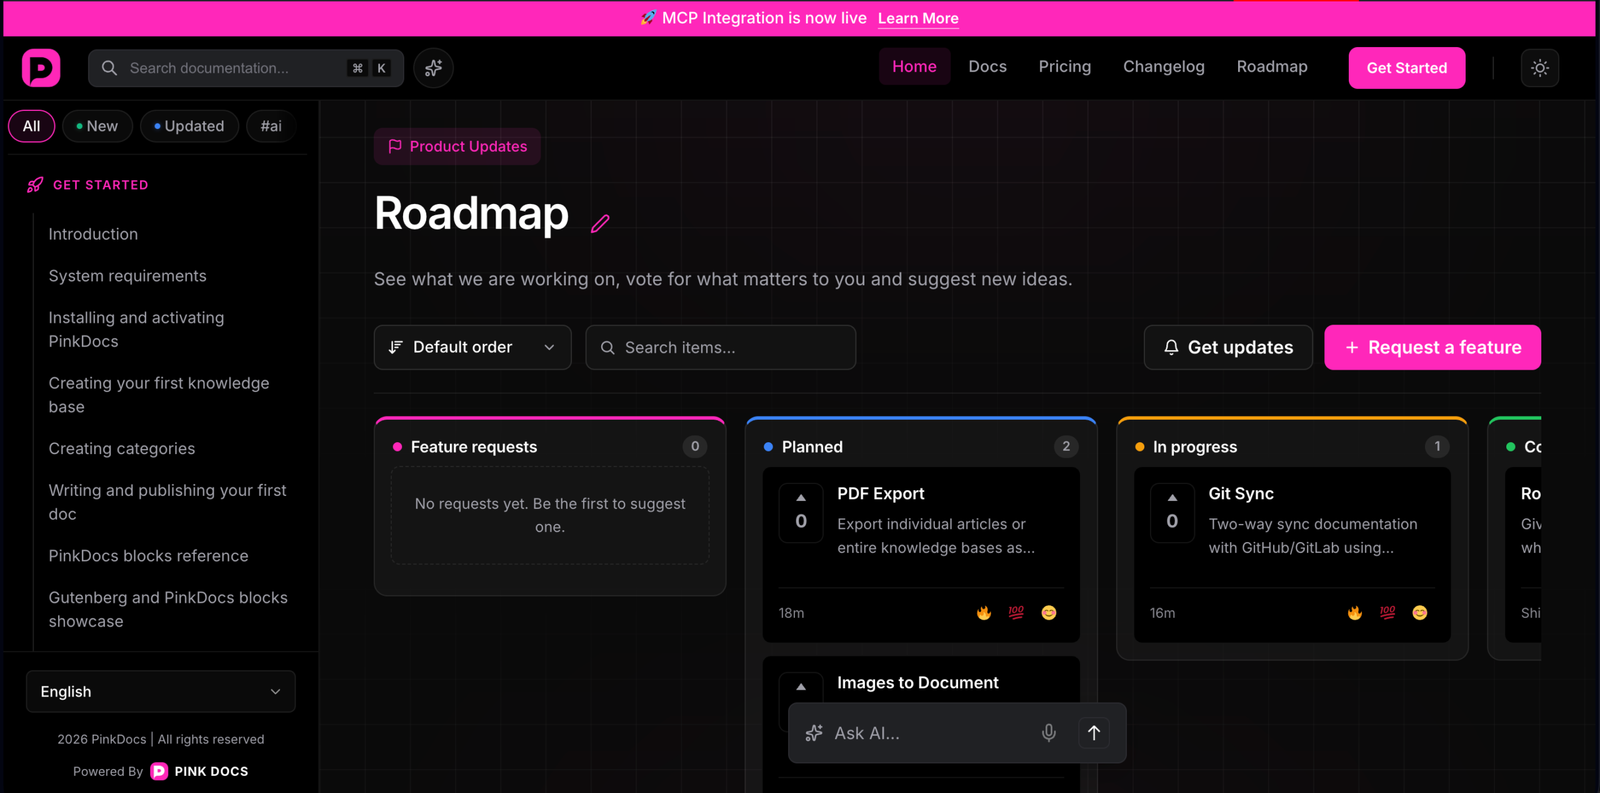The image size is (1600, 793).
Task: Click the Get Started button
Action: (1407, 68)
